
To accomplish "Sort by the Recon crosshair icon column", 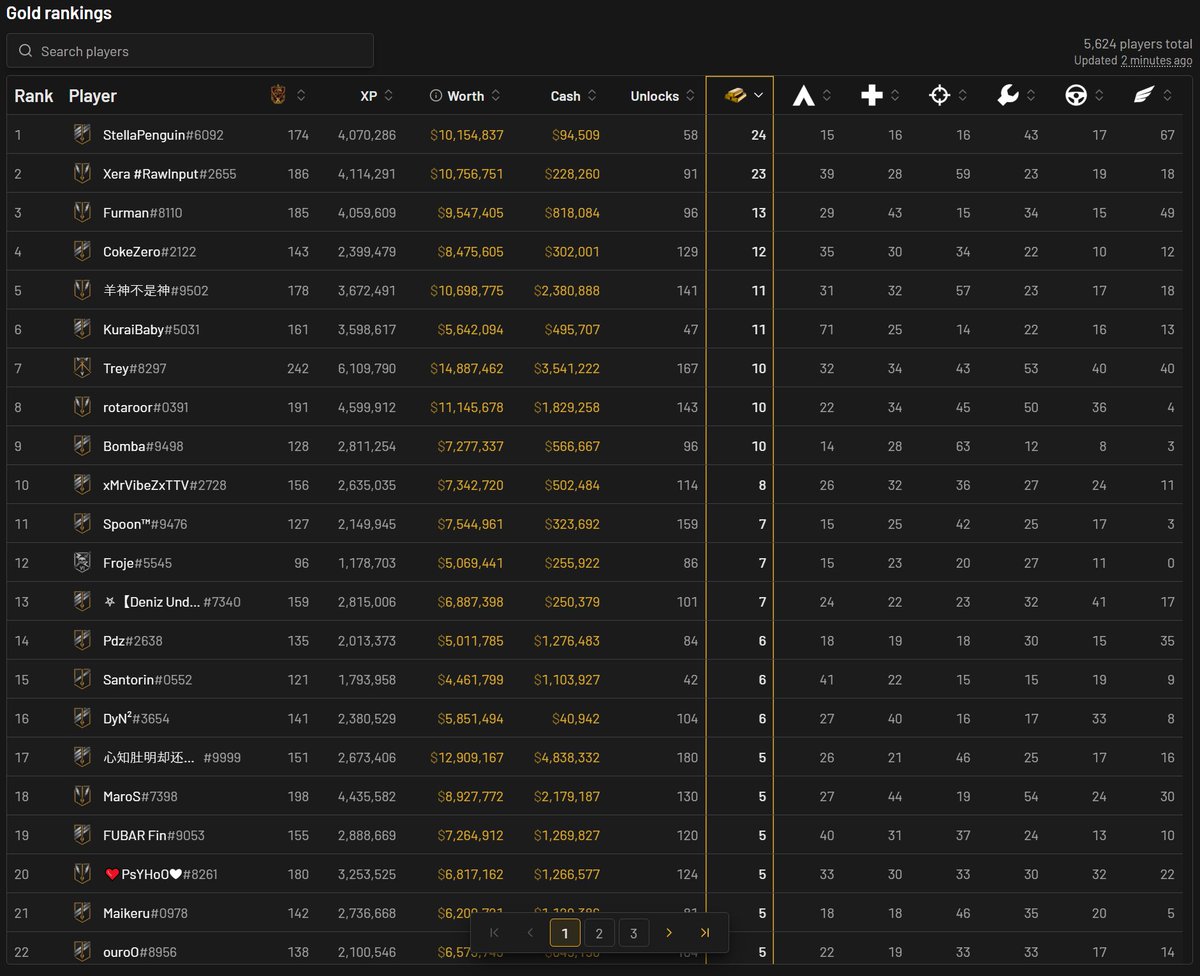I will coord(939,96).
